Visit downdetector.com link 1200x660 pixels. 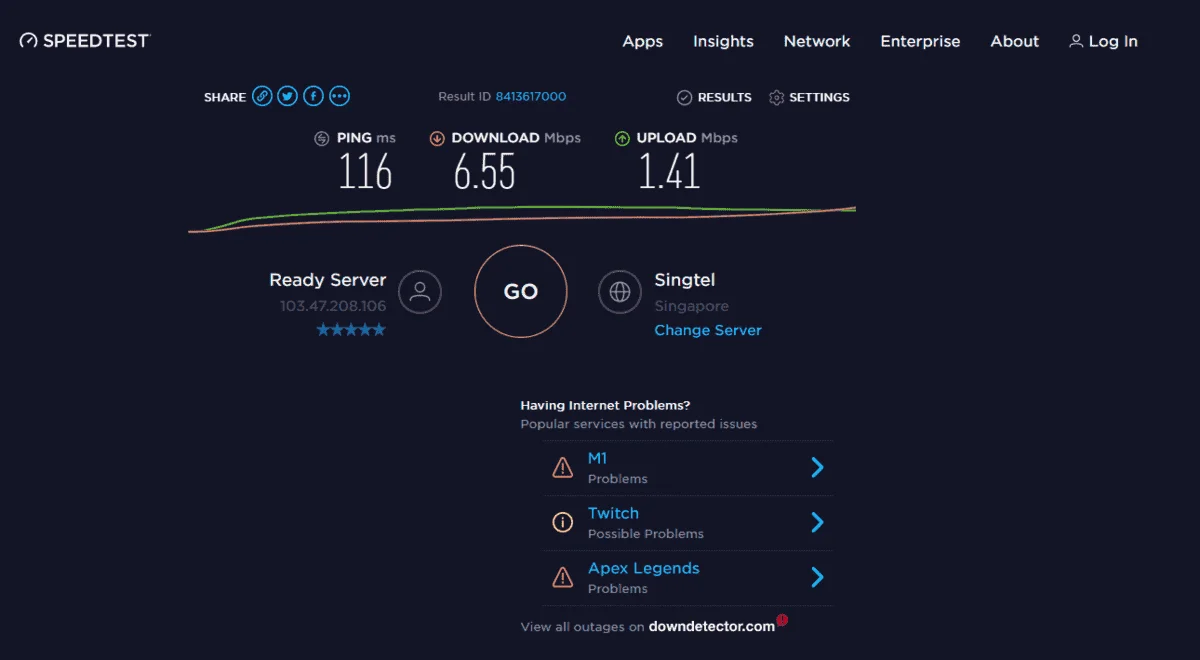pos(712,626)
